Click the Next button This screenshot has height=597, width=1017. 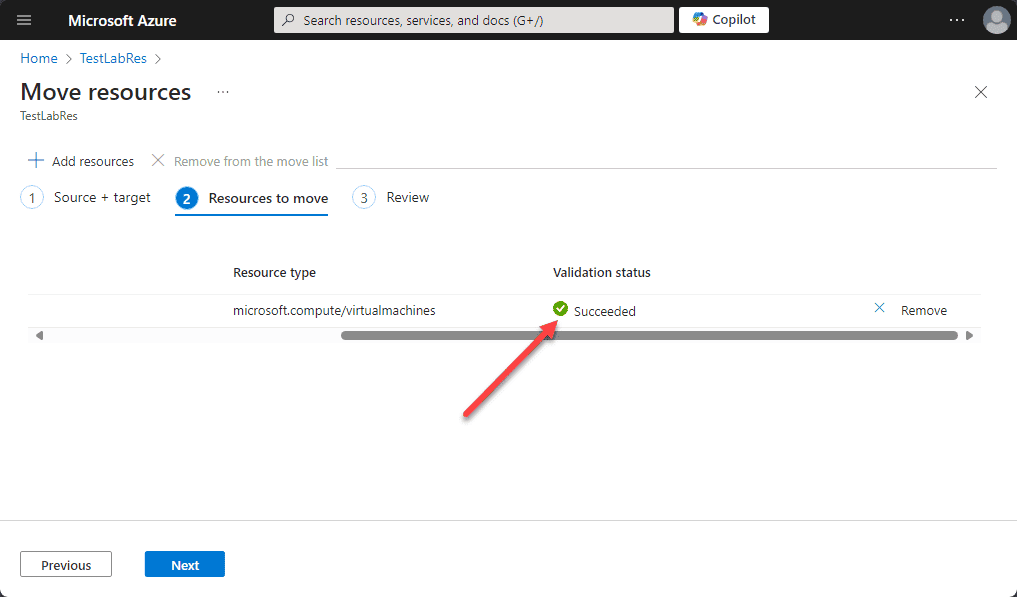click(x=185, y=565)
